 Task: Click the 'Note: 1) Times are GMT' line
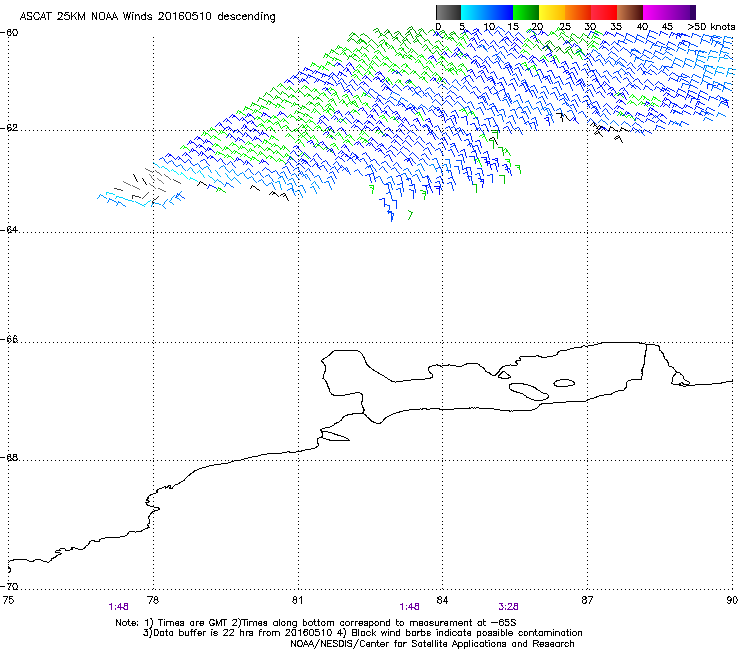[x=316, y=623]
